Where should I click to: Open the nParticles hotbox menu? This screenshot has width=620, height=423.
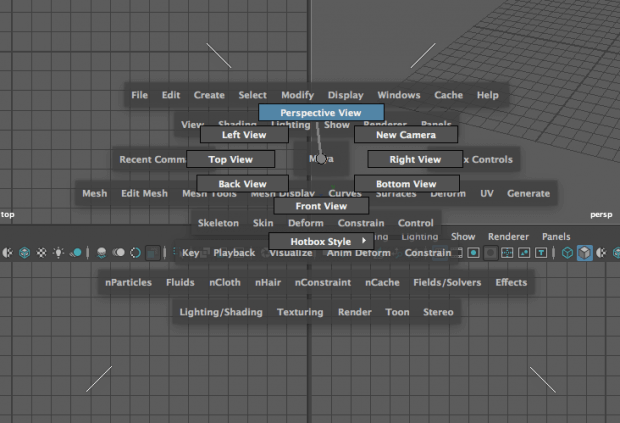tap(129, 282)
